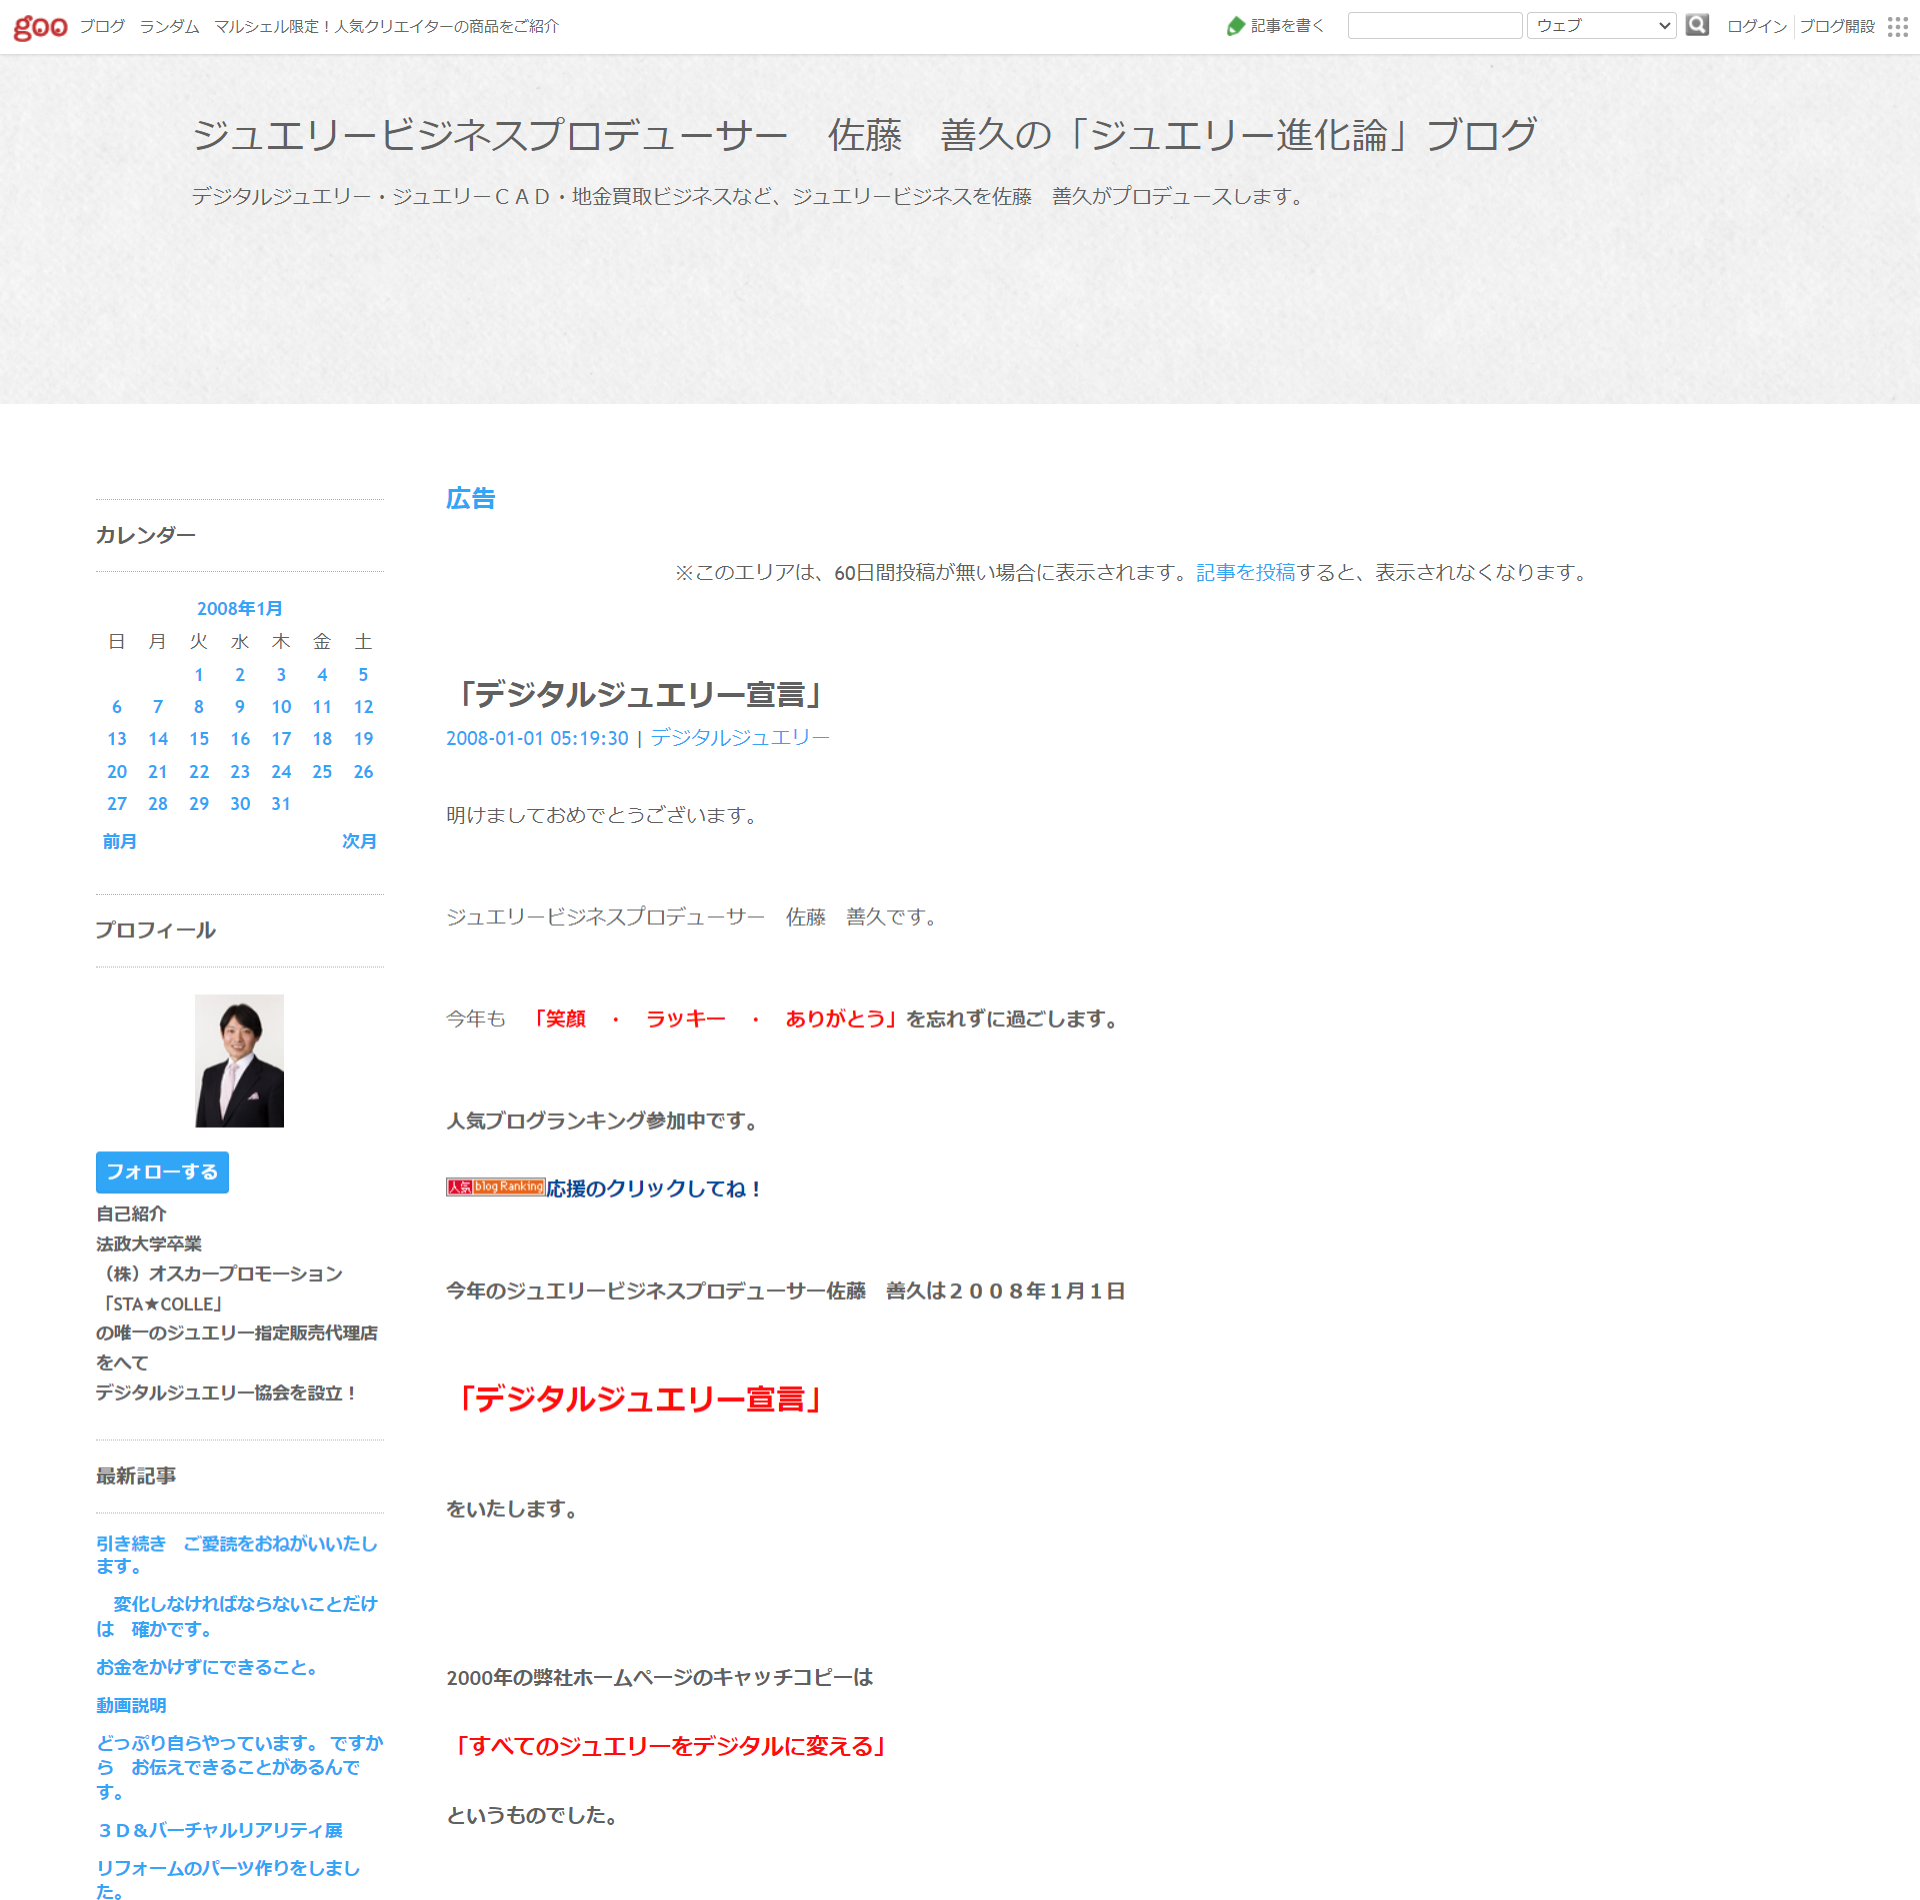Viewport: 1920px width, 1900px height.
Task: Click 記事を書く in the header
Action: [1287, 26]
